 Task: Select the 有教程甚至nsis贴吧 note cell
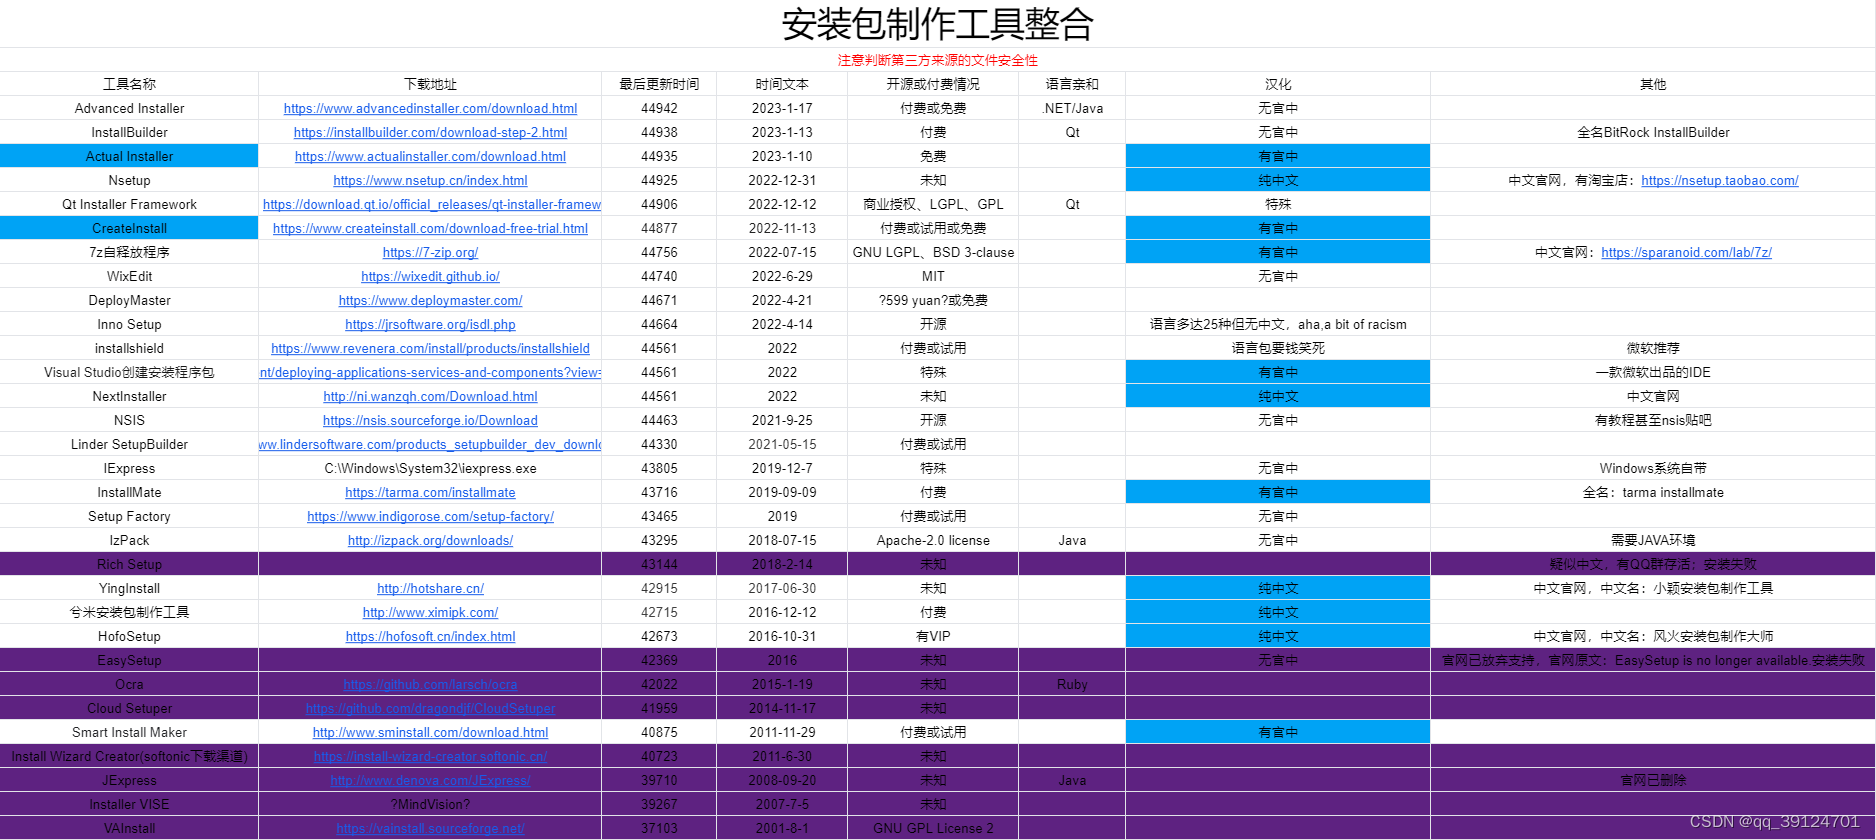(x=1653, y=420)
